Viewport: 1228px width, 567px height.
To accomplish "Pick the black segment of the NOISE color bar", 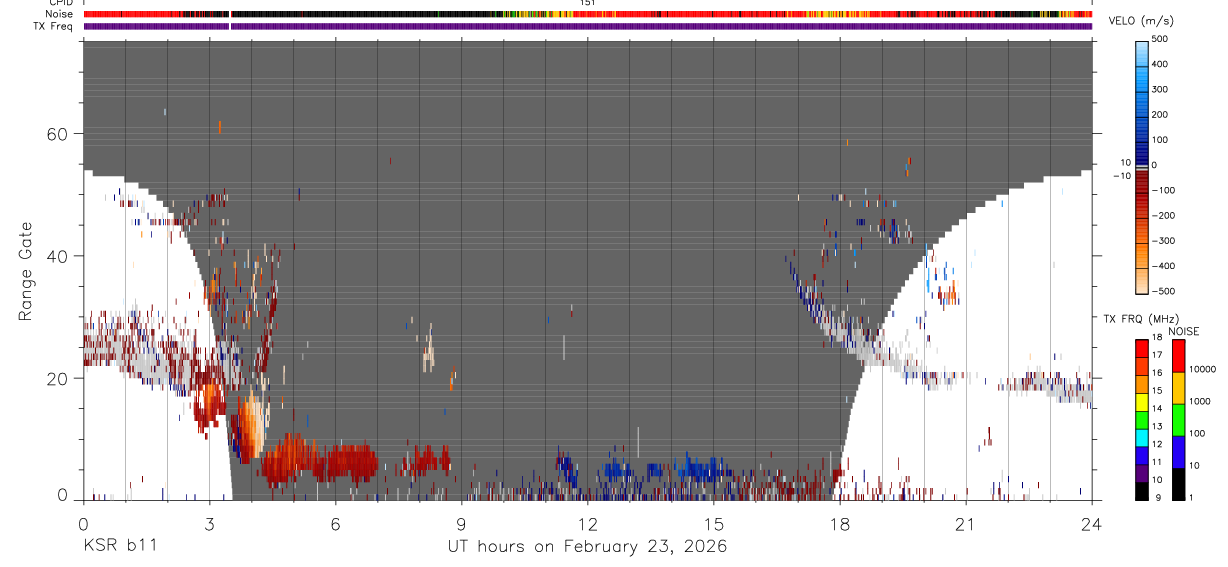I will (x=1177, y=482).
